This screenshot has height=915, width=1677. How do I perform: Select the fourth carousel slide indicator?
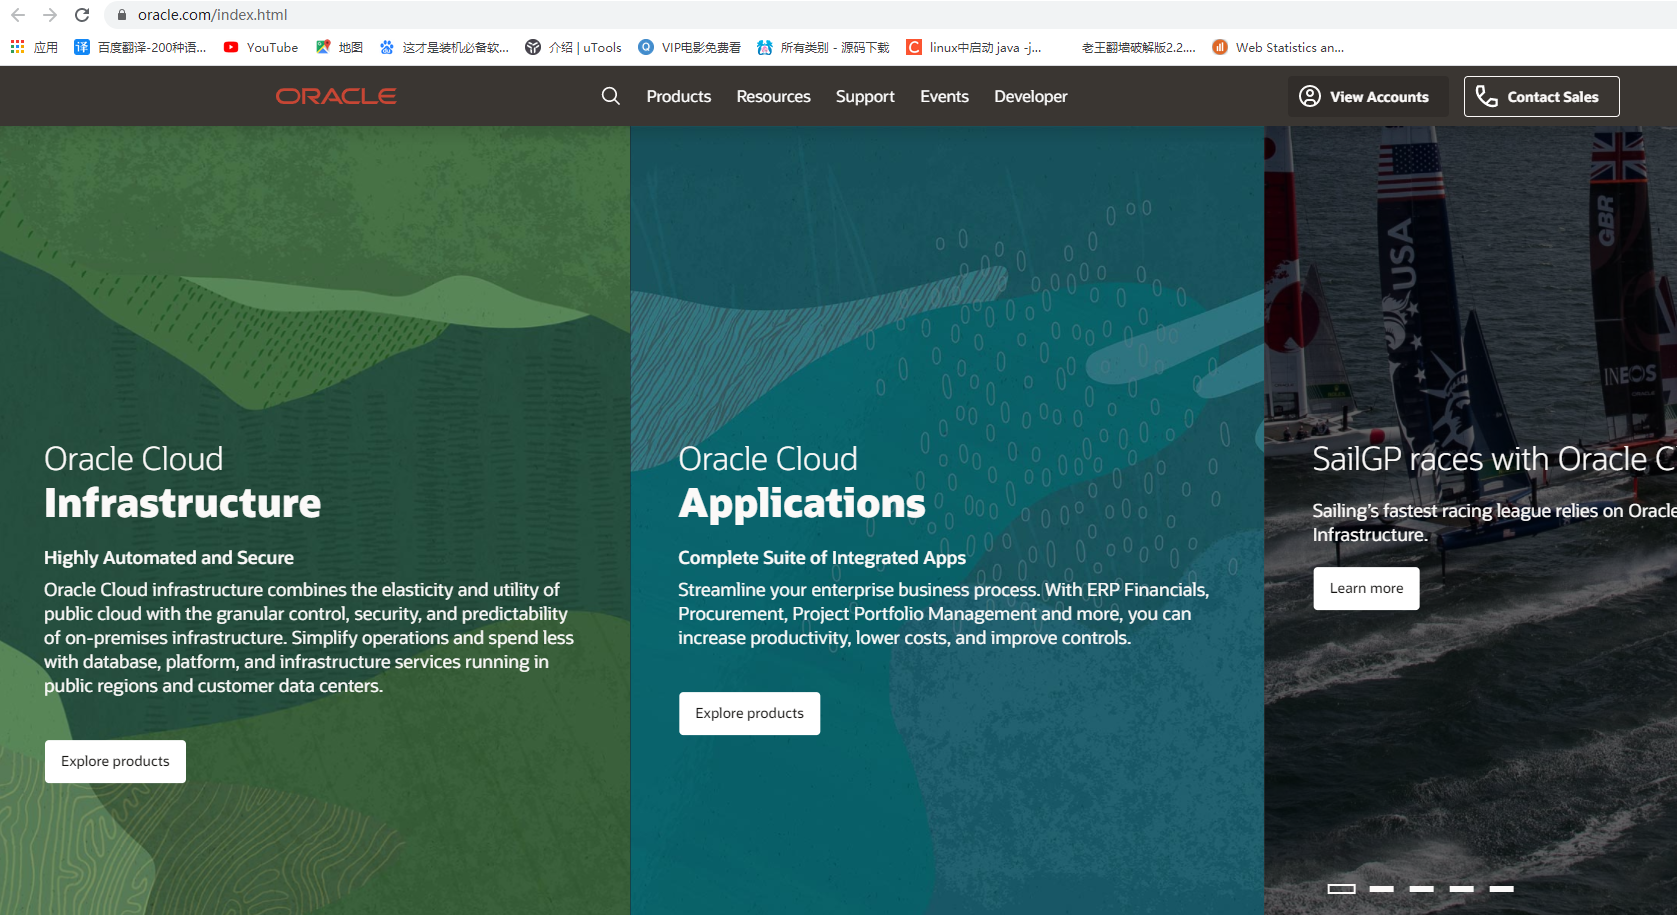(1462, 888)
